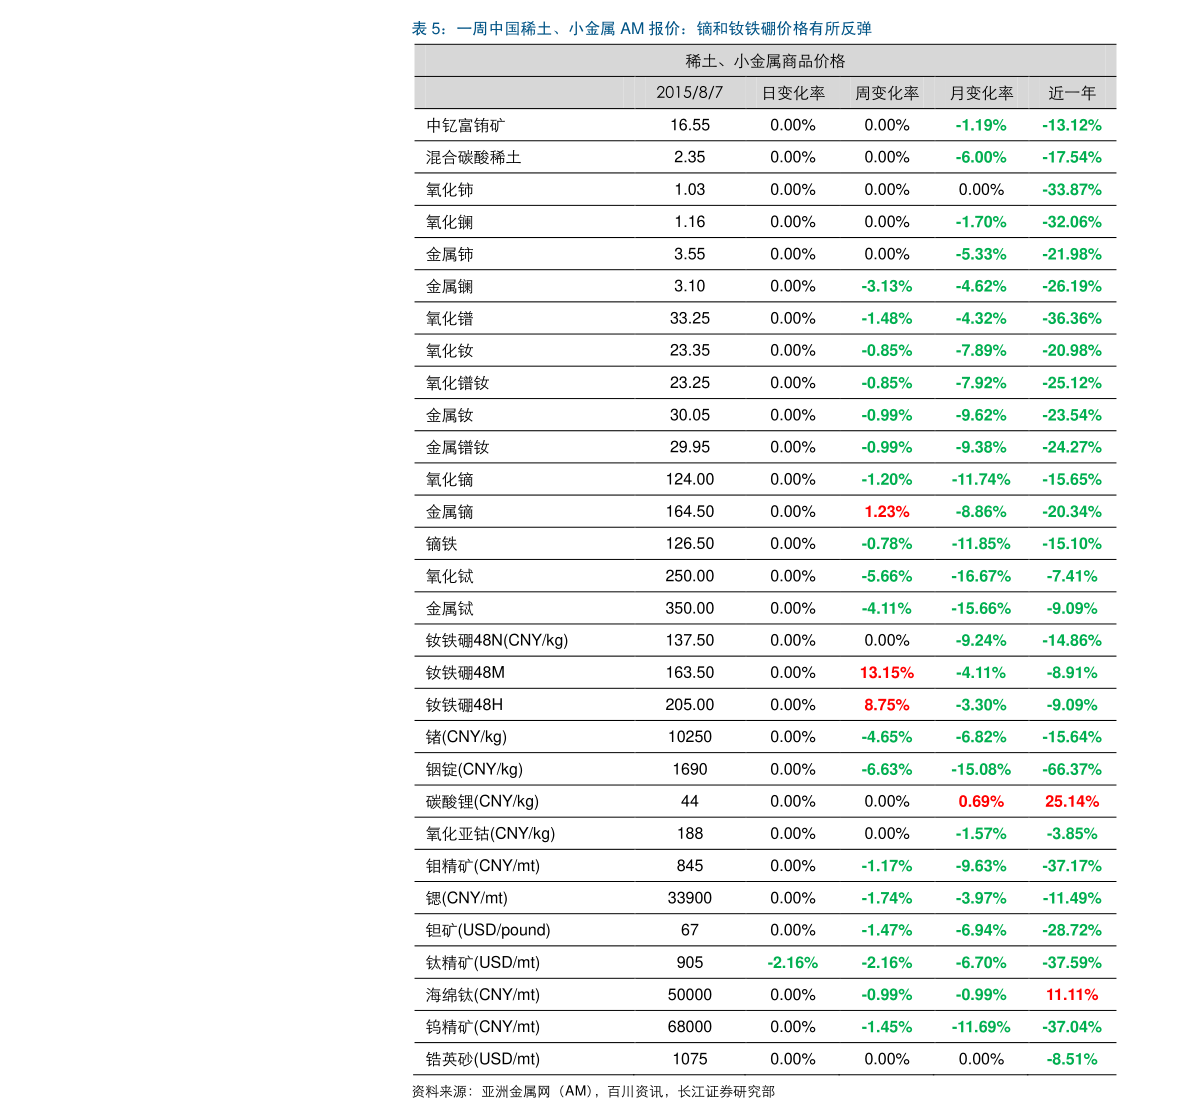Select the 近一年 column header
The image size is (1191, 1118).
1072,93
